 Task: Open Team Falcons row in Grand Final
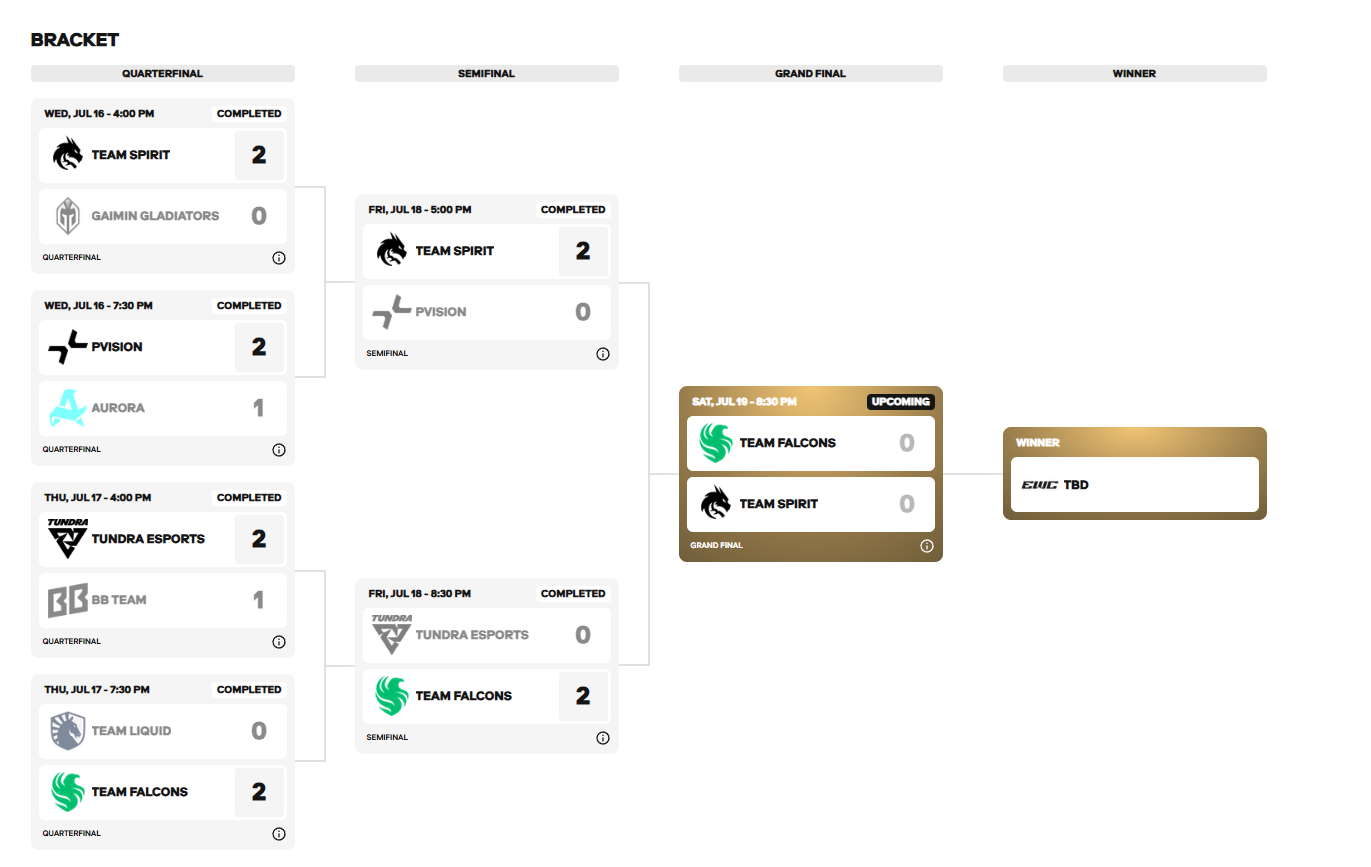tap(811, 443)
